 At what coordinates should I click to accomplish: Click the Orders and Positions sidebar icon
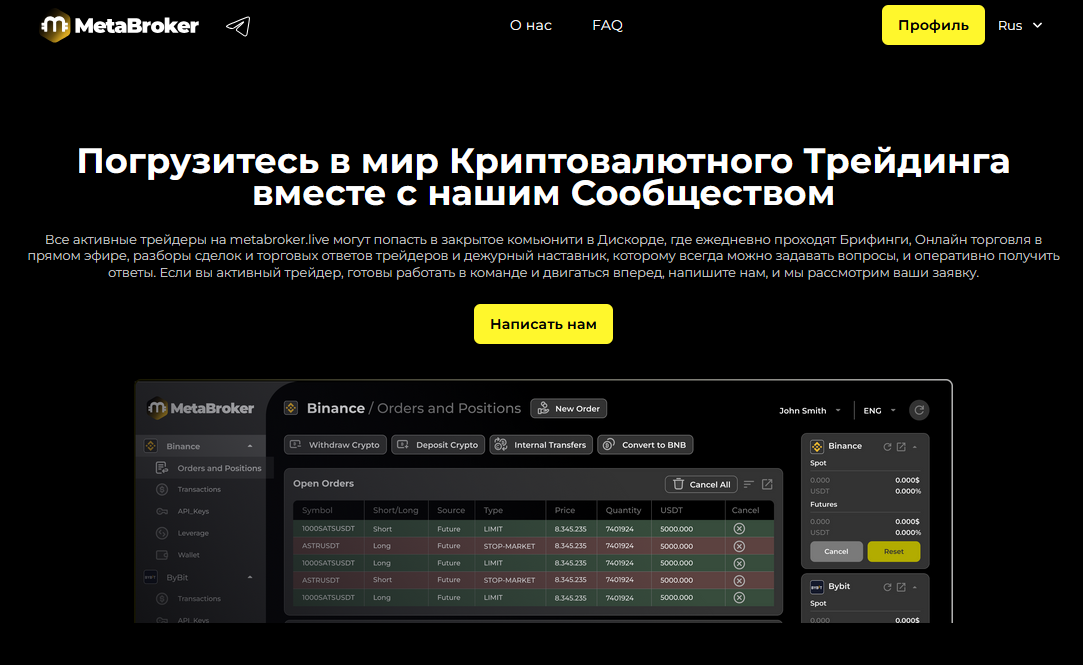(x=162, y=468)
